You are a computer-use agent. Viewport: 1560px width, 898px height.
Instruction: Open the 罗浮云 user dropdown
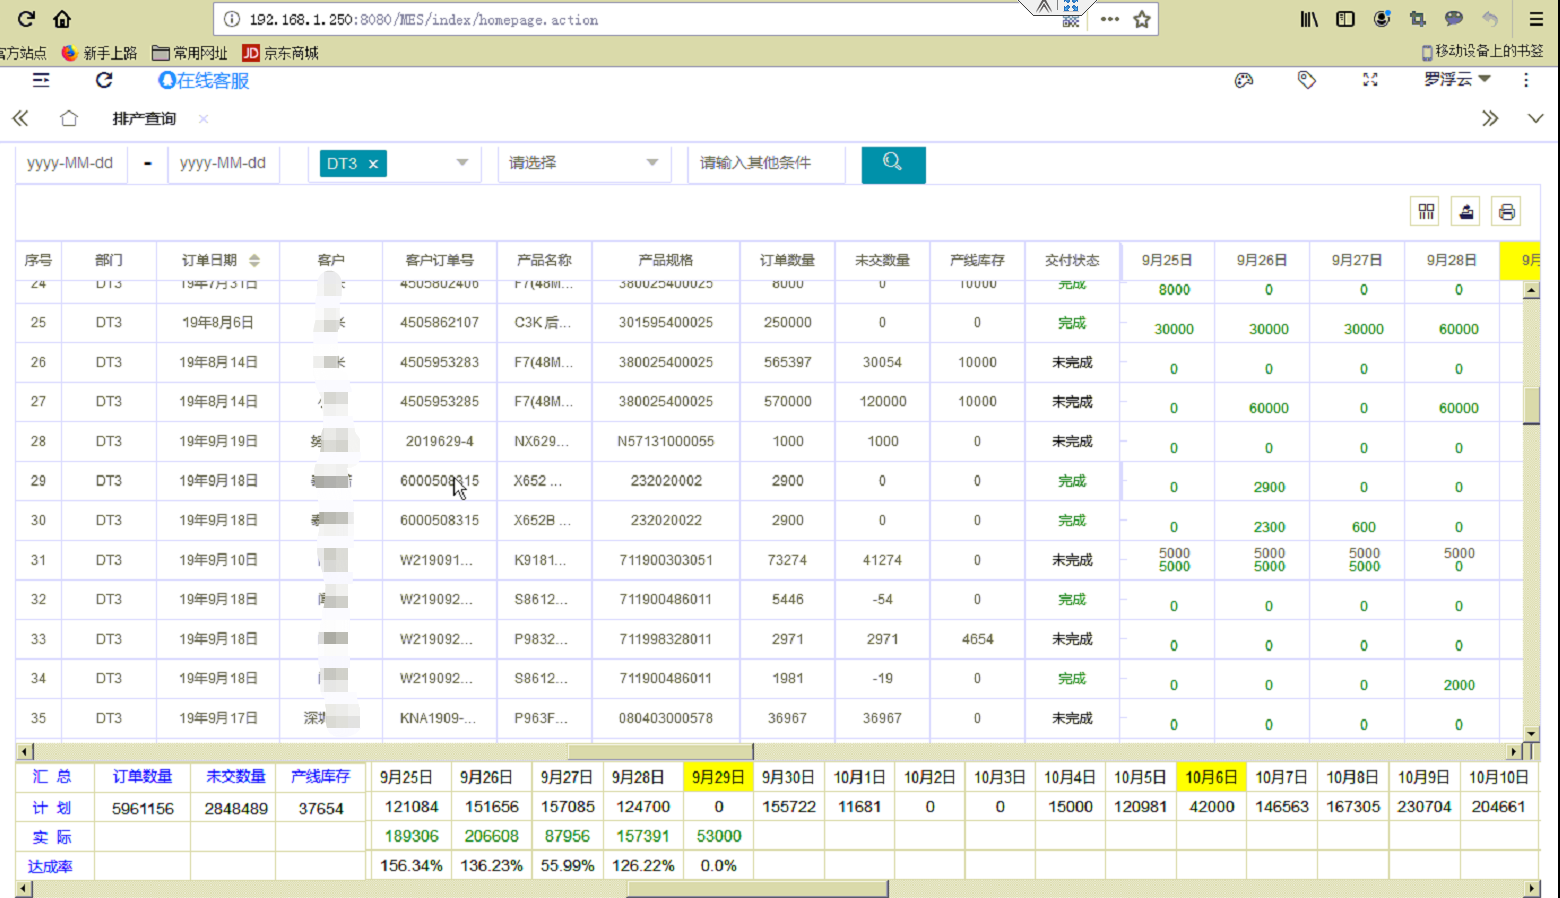[x=1453, y=80]
